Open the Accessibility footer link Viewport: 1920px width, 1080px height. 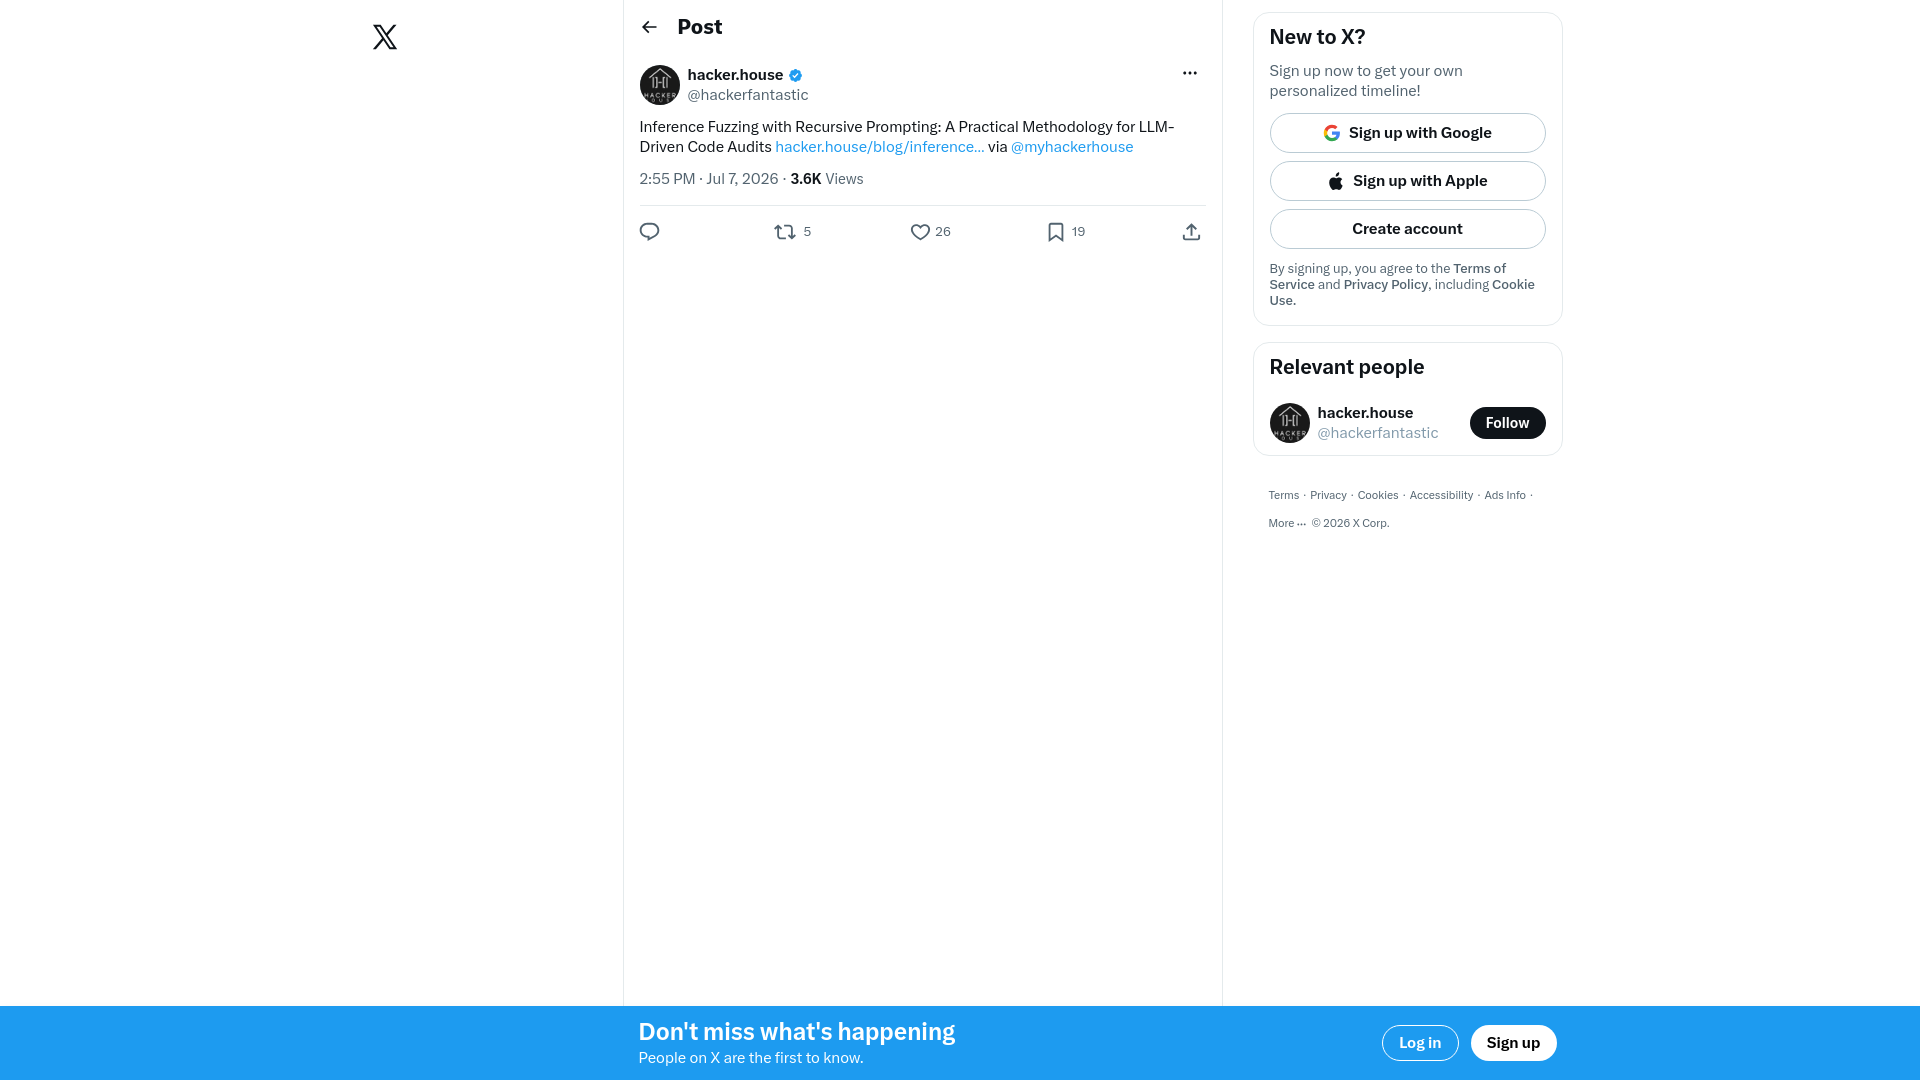1441,496
